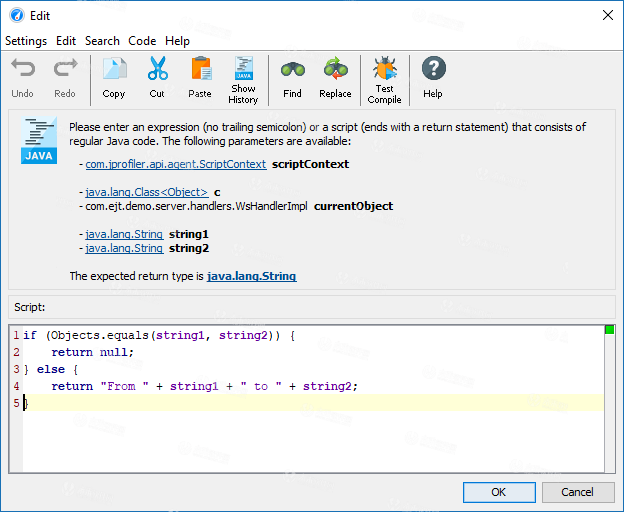Expand the Code menu
Image resolution: width=624 pixels, height=512 pixels.
tap(142, 41)
